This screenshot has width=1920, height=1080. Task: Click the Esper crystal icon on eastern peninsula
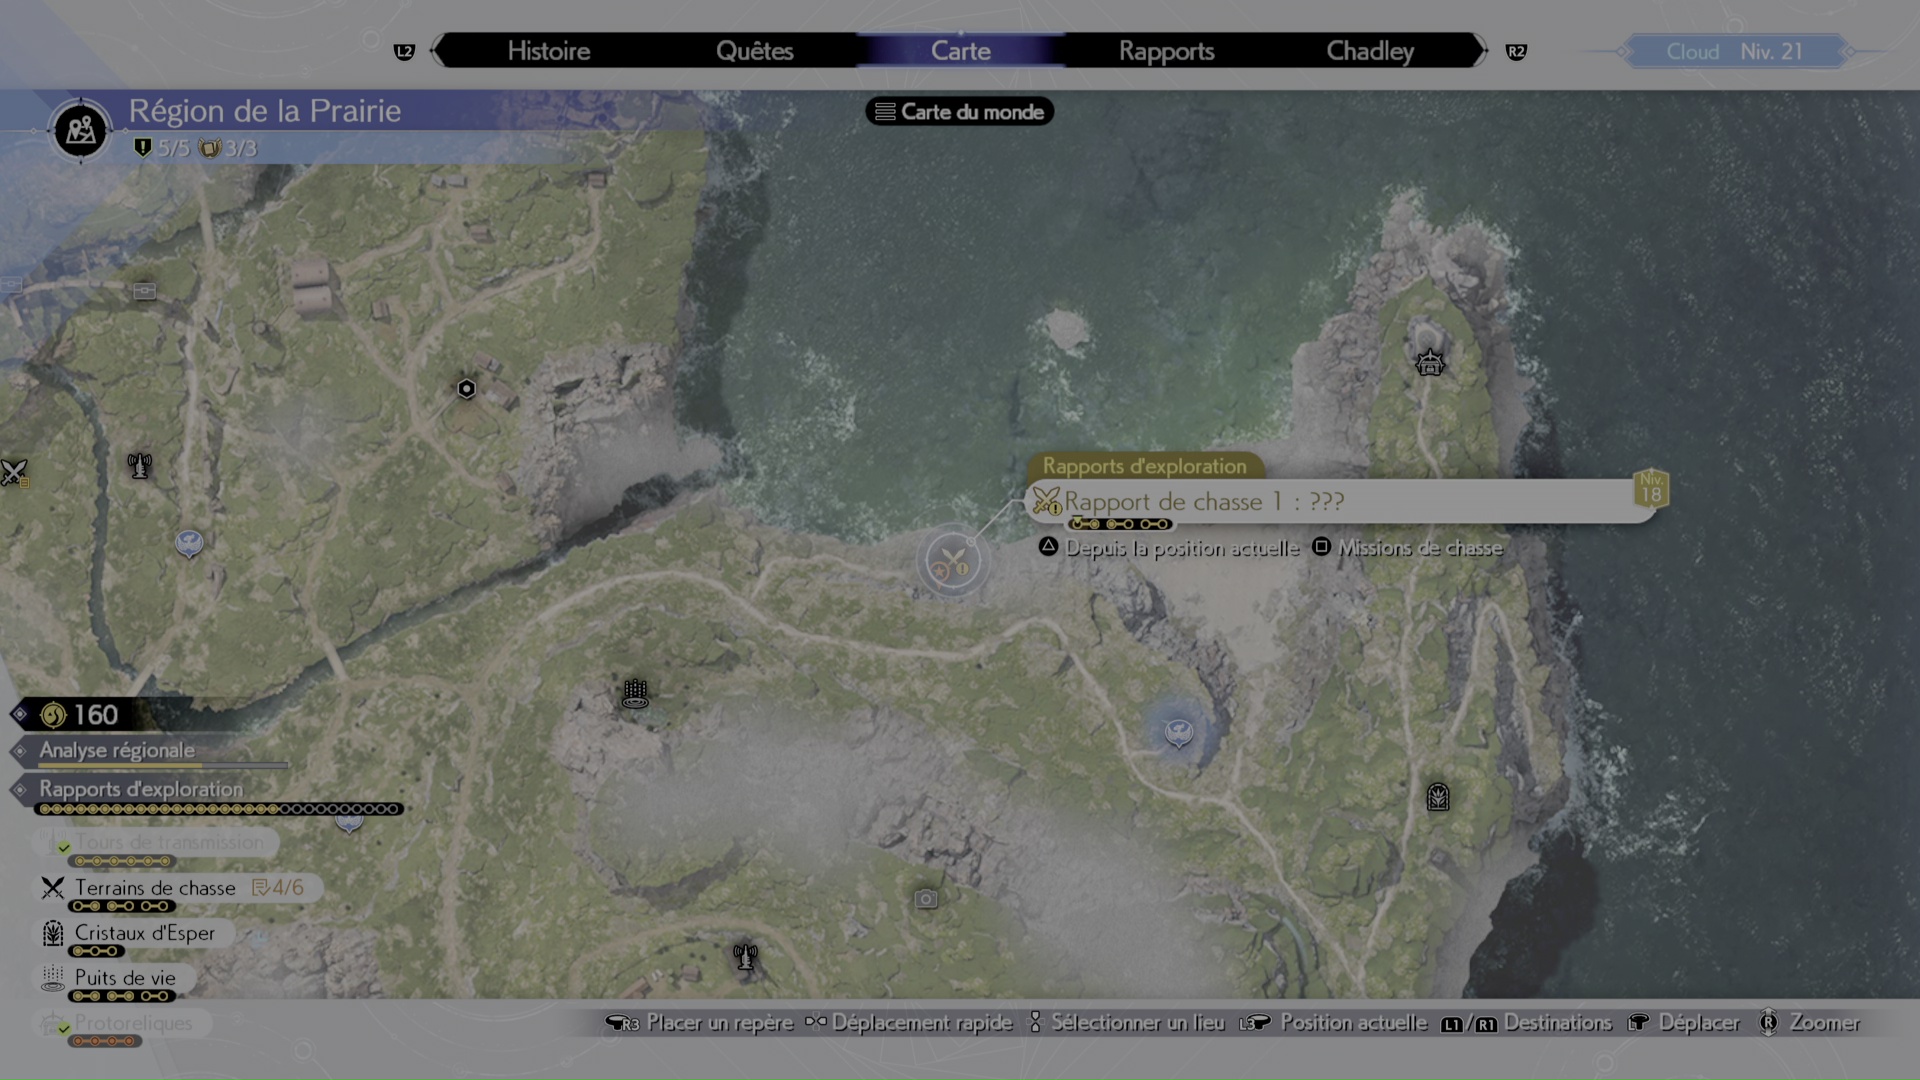pos(1437,797)
